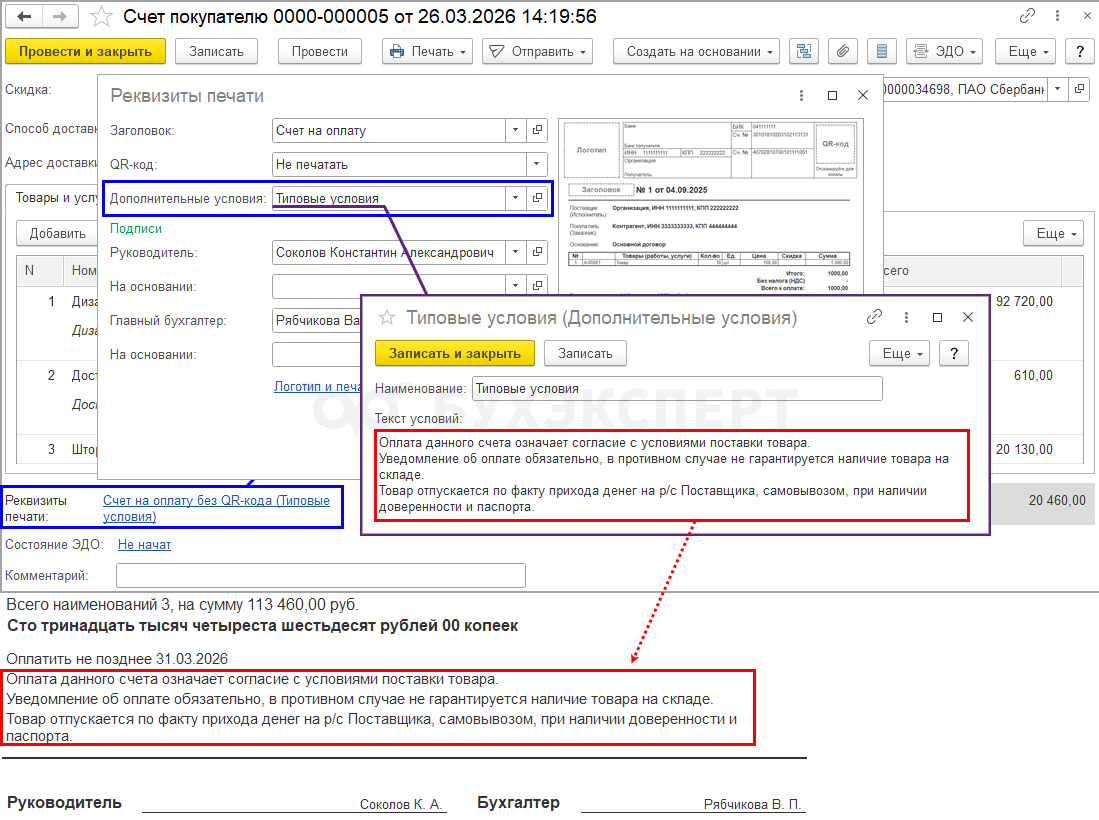
Task: Open help via the question mark in main toolbar
Action: [x=1080, y=51]
